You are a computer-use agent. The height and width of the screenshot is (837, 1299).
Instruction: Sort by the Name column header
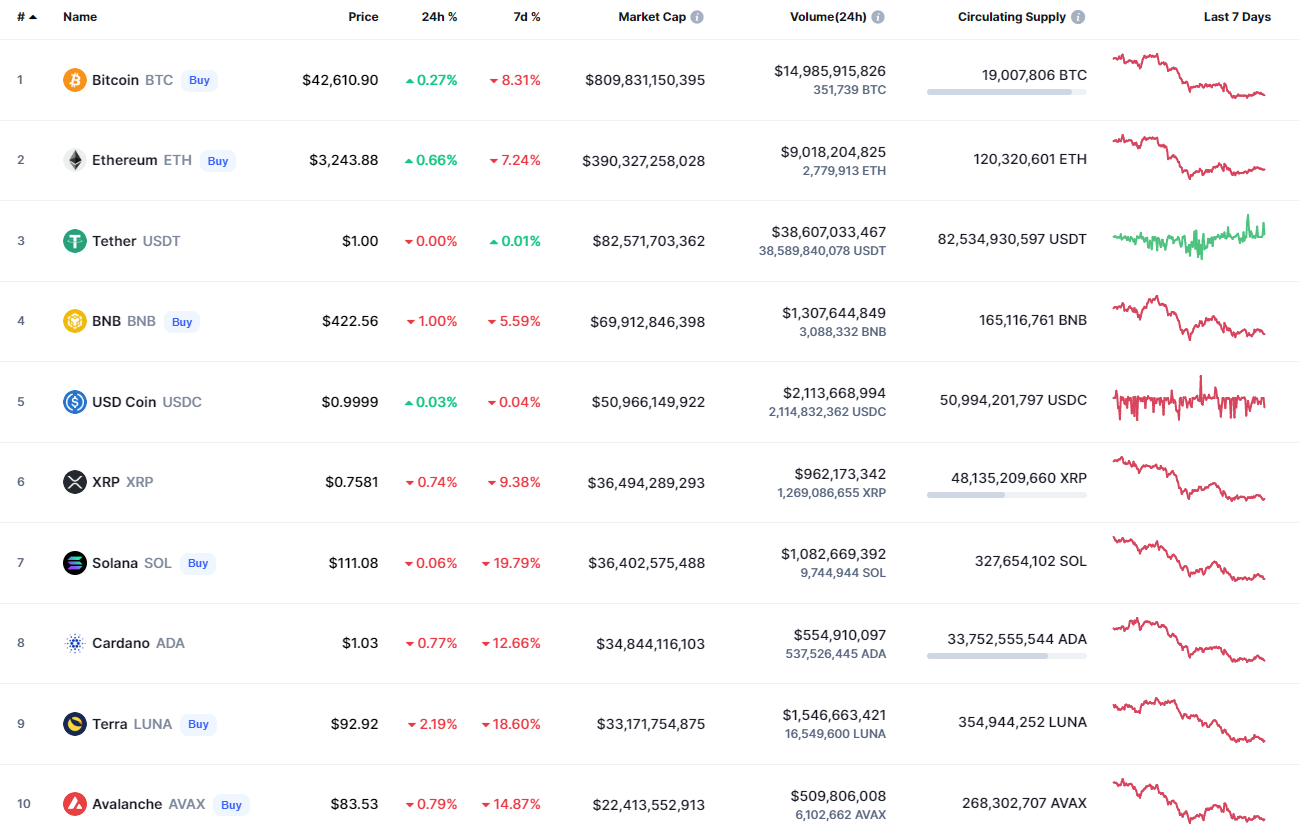coord(80,17)
